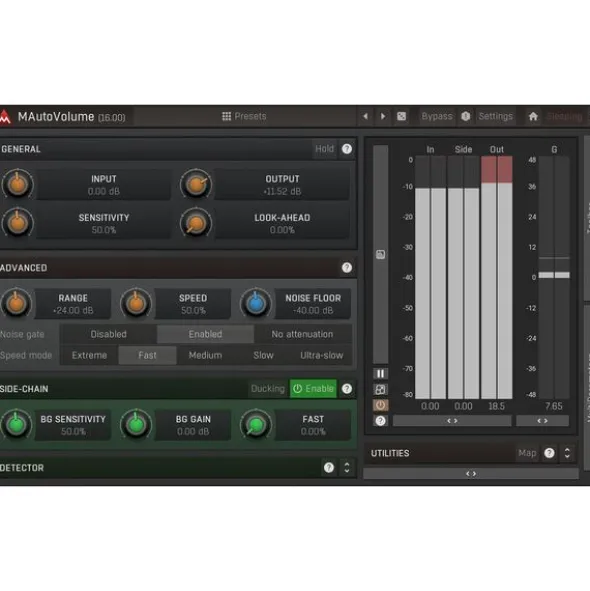The width and height of the screenshot is (590, 591).
Task: Click the randomize dice icon
Action: coord(402,116)
